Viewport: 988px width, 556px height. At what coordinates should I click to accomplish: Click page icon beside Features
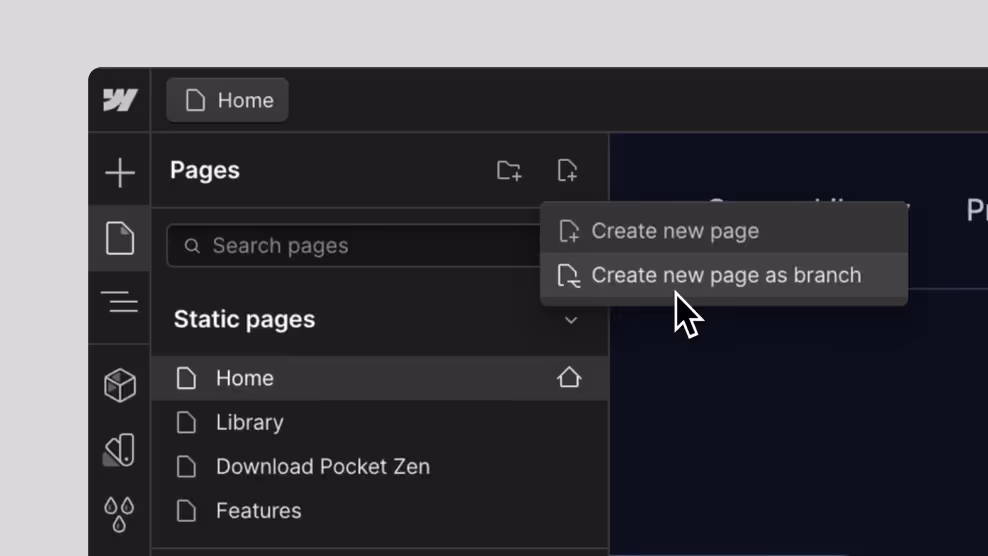(186, 511)
